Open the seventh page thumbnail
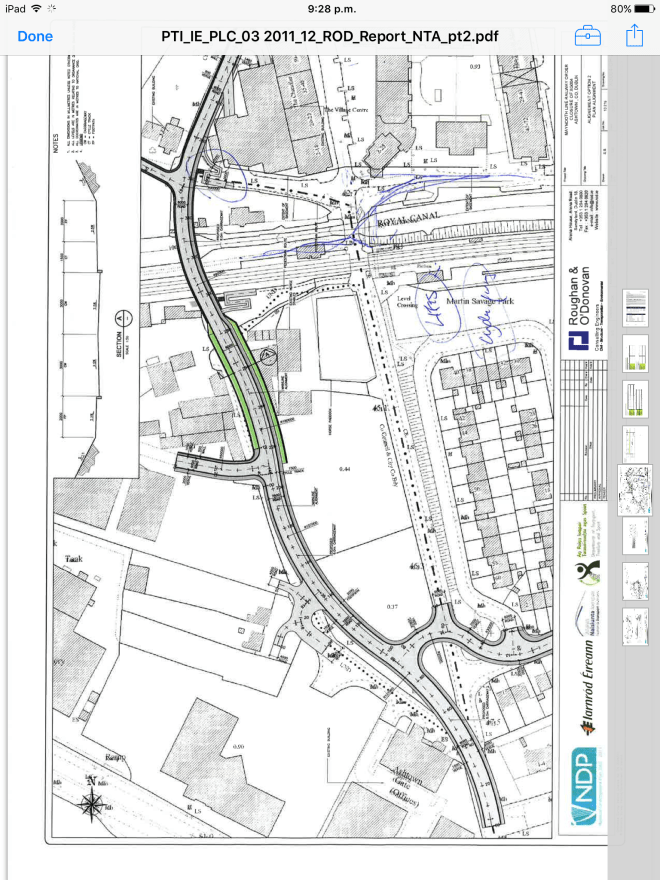660x880 pixels. (634, 579)
